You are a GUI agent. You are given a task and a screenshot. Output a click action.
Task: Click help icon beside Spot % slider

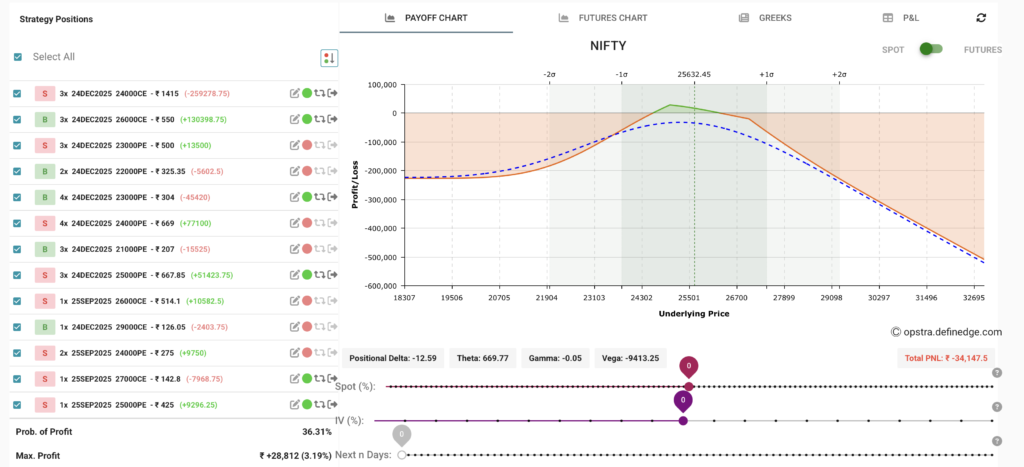click(x=996, y=373)
